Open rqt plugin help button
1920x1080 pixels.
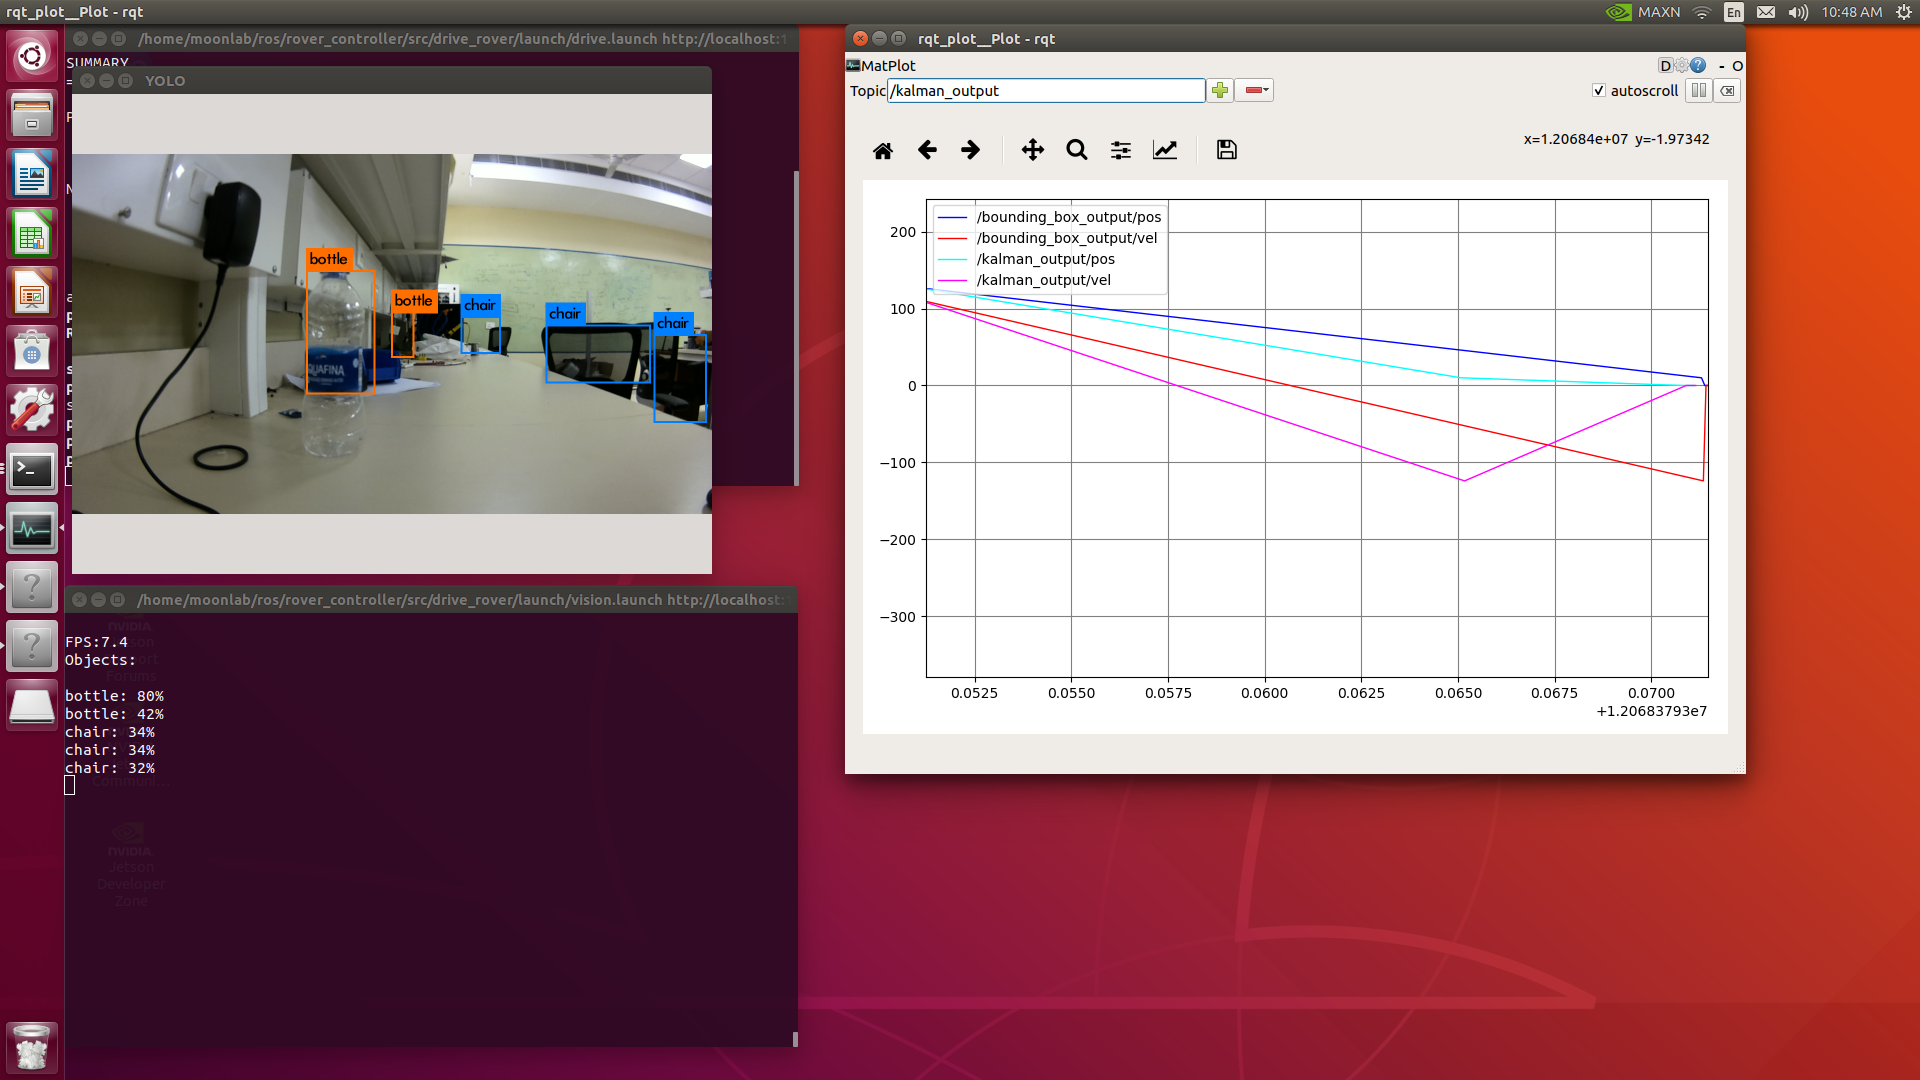[x=1698, y=66]
